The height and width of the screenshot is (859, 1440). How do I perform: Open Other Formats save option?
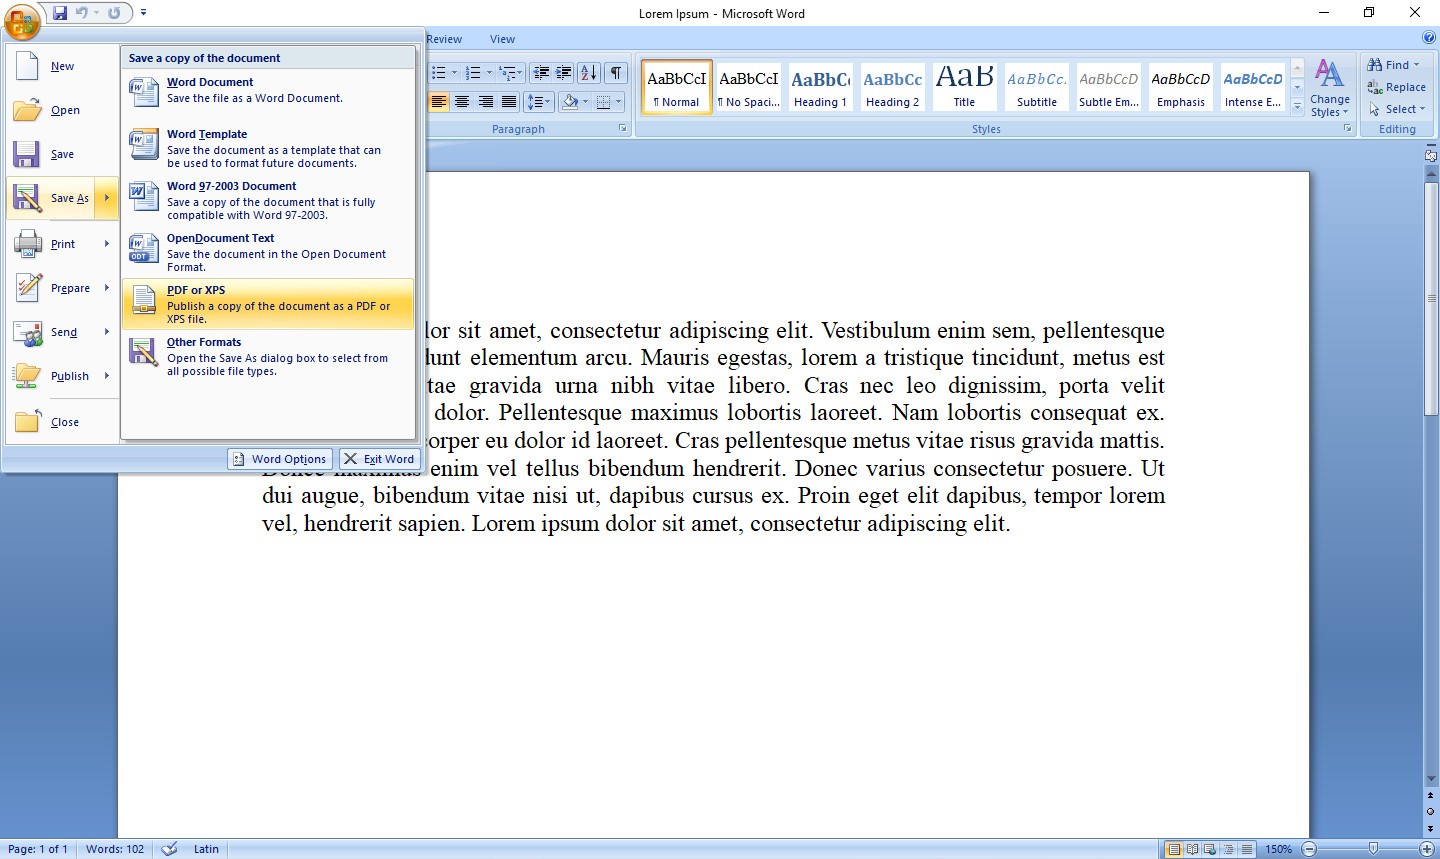click(268, 356)
